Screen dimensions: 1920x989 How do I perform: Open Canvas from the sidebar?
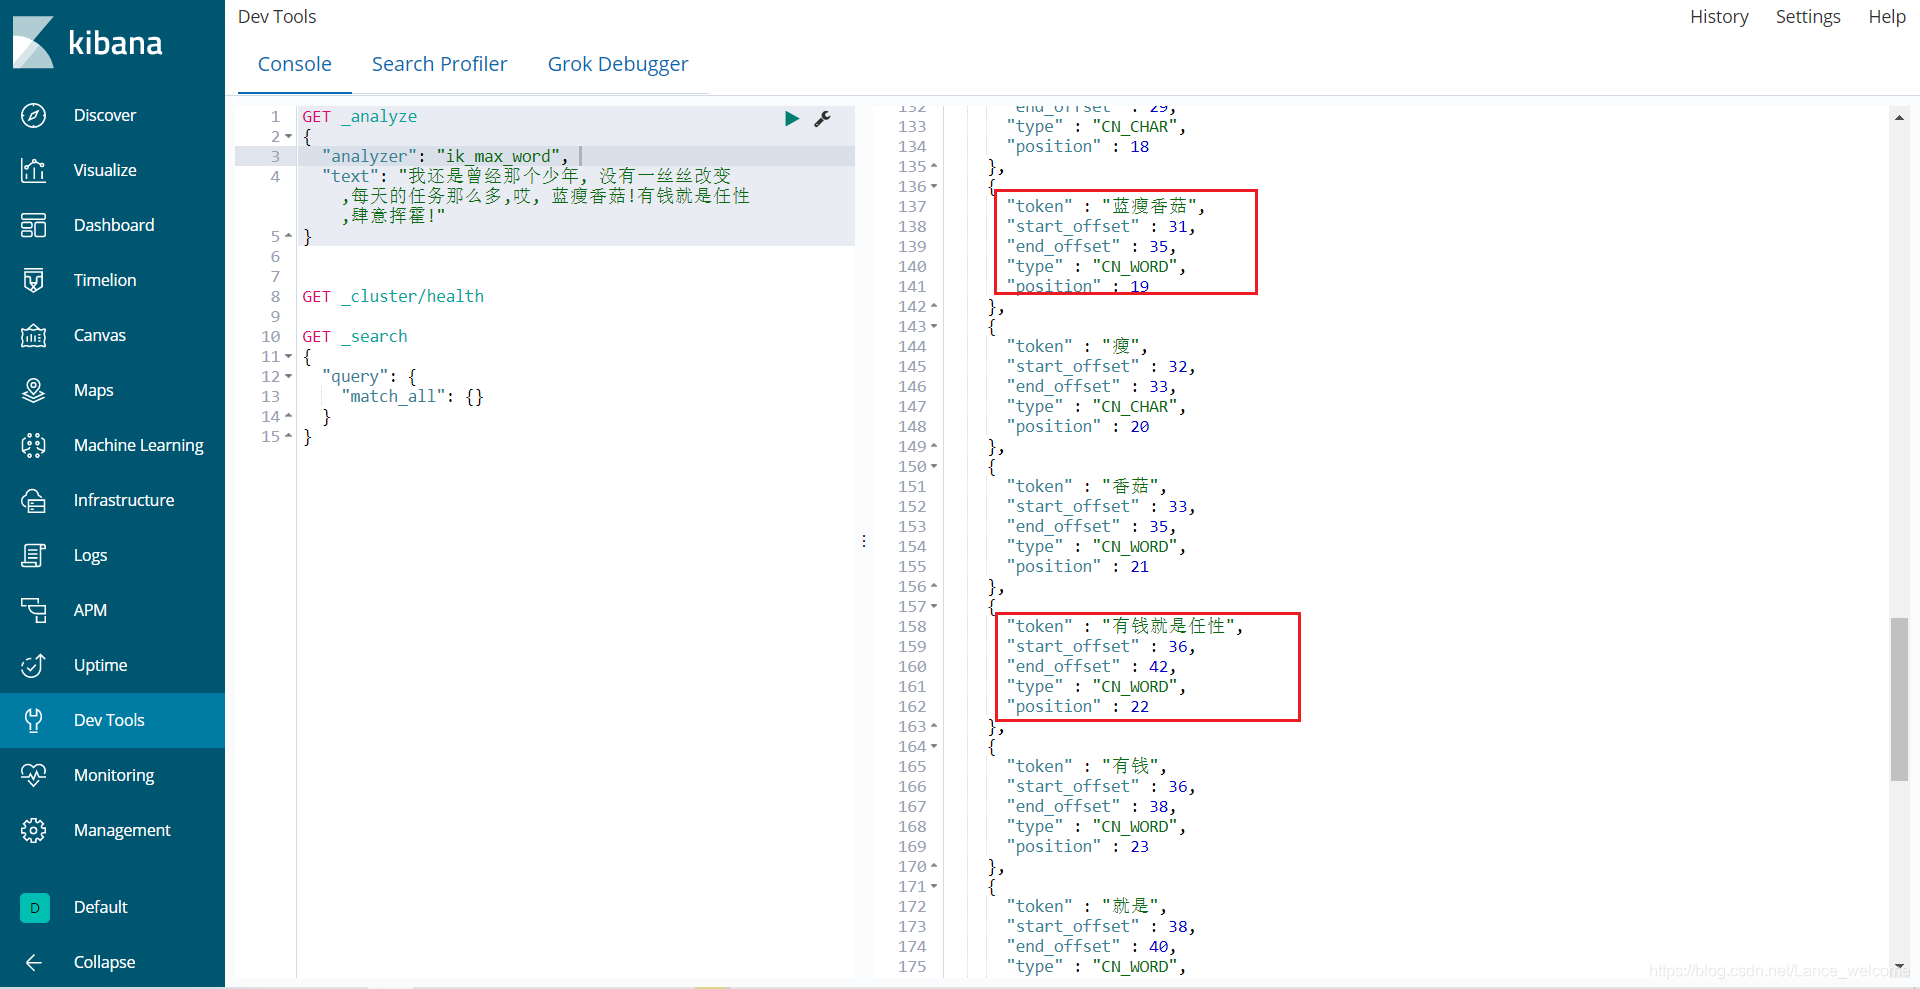(99, 335)
